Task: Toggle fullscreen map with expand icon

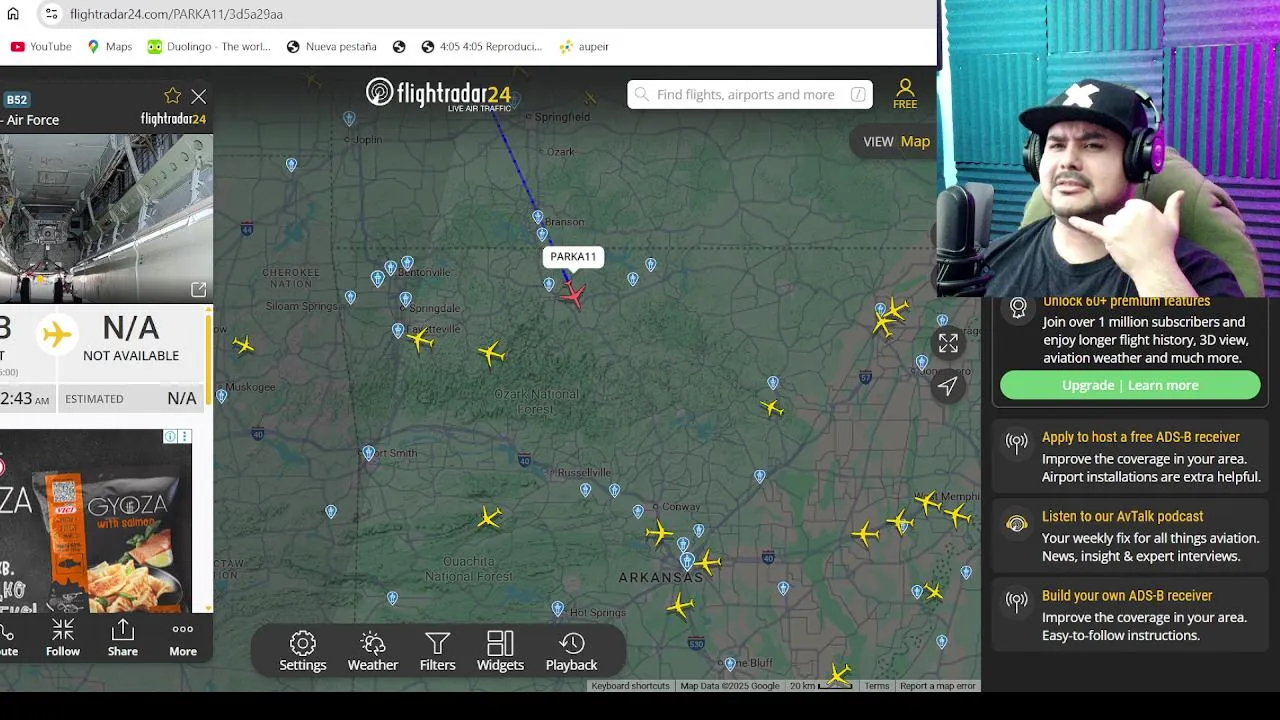Action: coord(948,344)
